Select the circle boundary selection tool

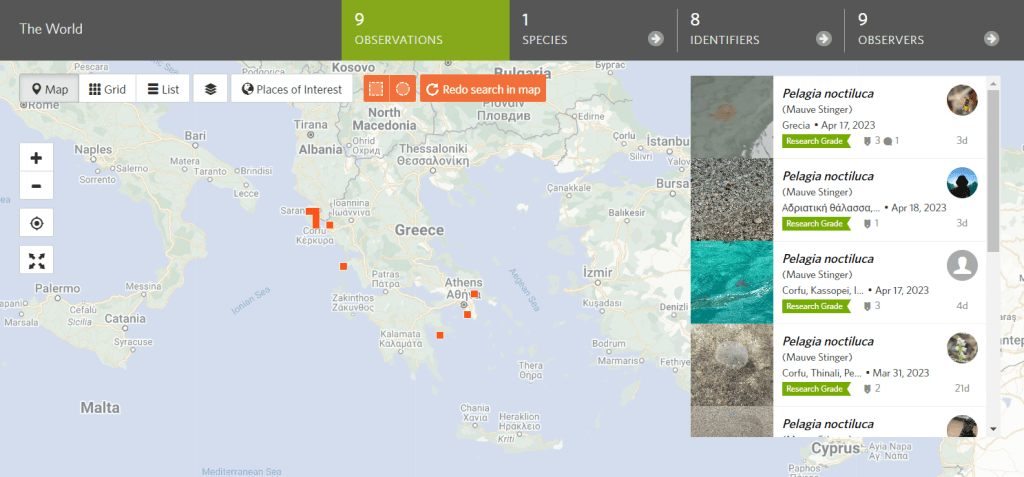[402, 89]
